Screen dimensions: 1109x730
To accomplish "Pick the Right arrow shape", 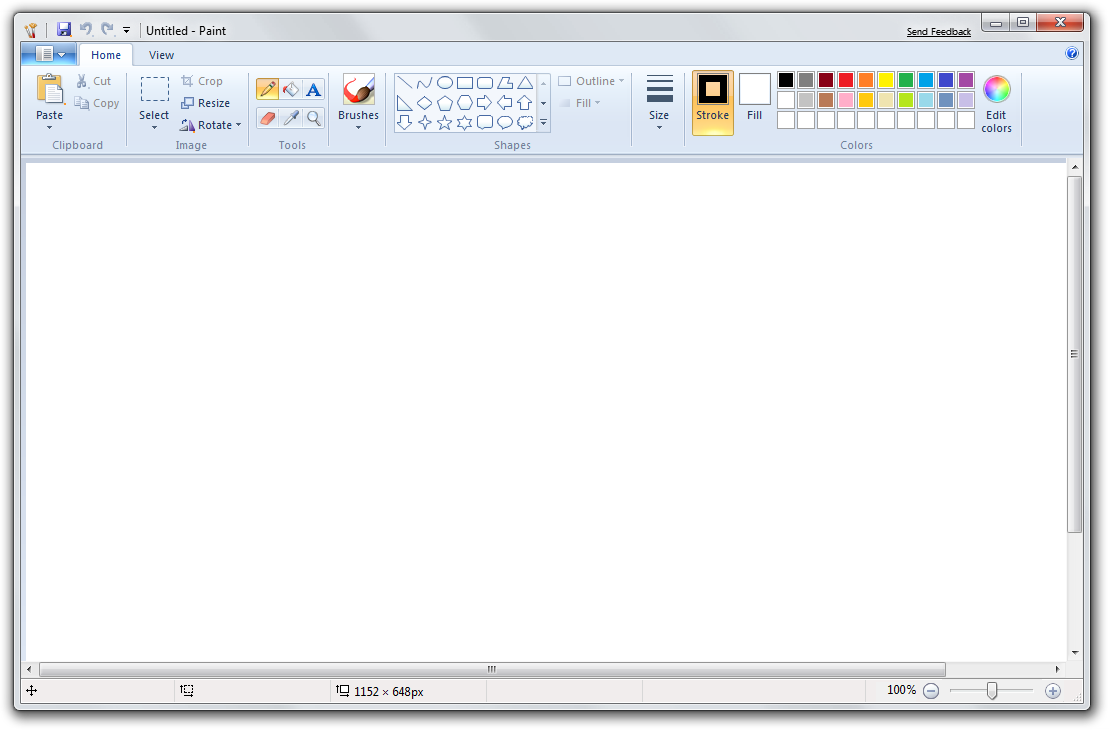I will (484, 103).
